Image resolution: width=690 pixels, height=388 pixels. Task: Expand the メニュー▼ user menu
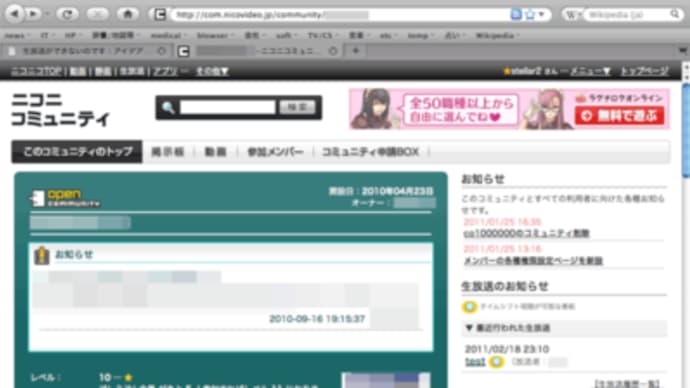(x=591, y=71)
